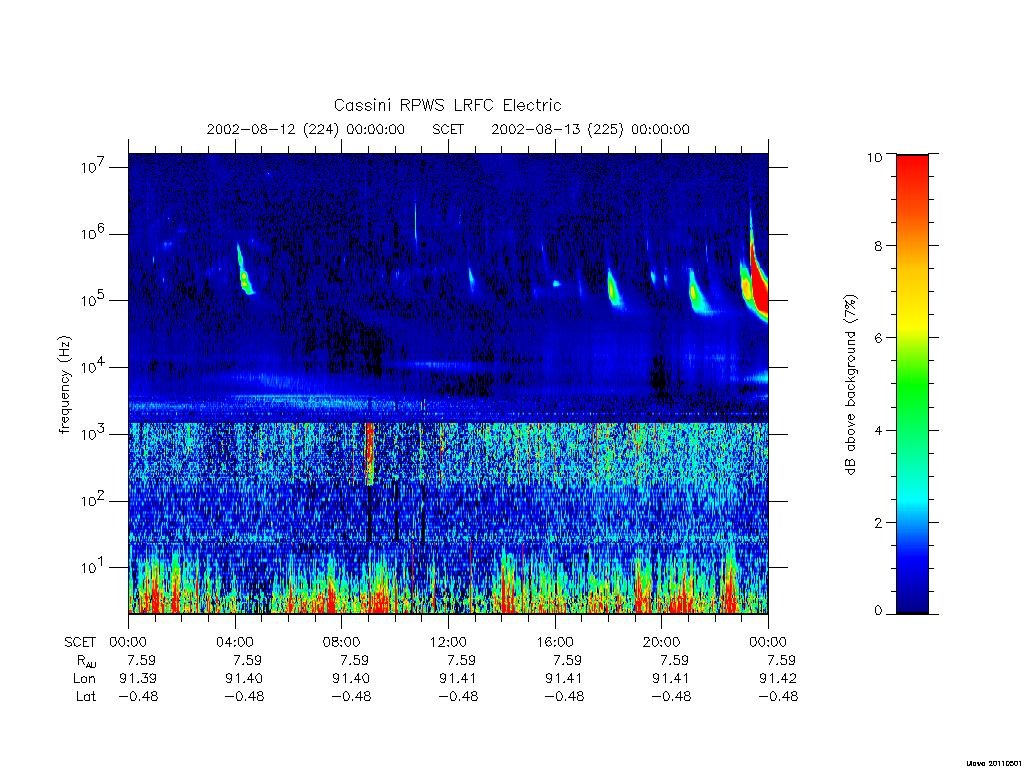This screenshot has height=768, width=1024.
Task: Click the colorbar tick label 6
Action: [x=878, y=338]
